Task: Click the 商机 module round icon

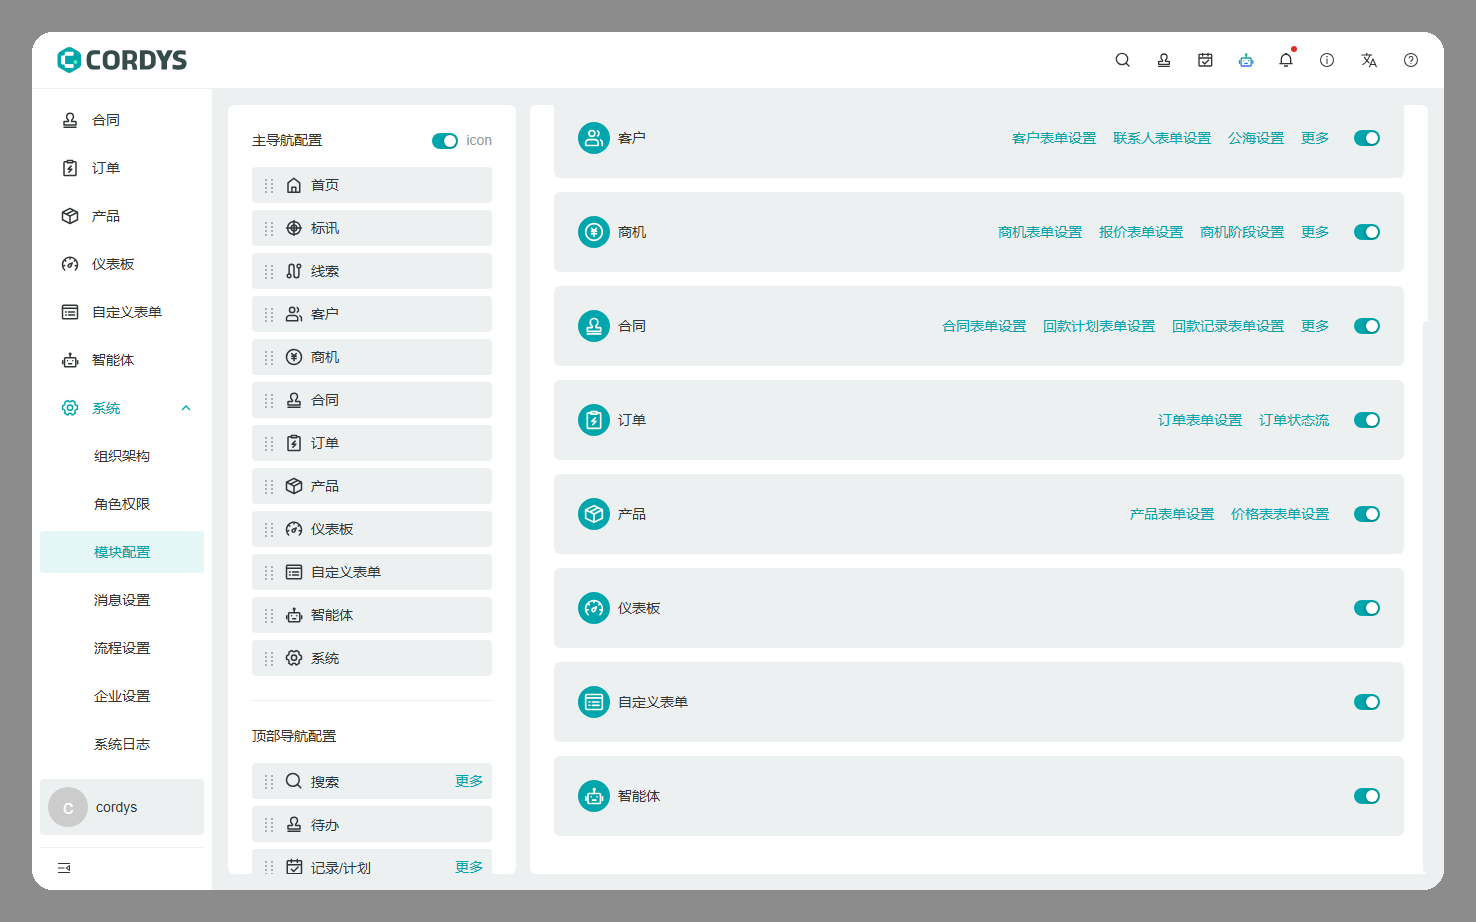Action: coord(594,232)
